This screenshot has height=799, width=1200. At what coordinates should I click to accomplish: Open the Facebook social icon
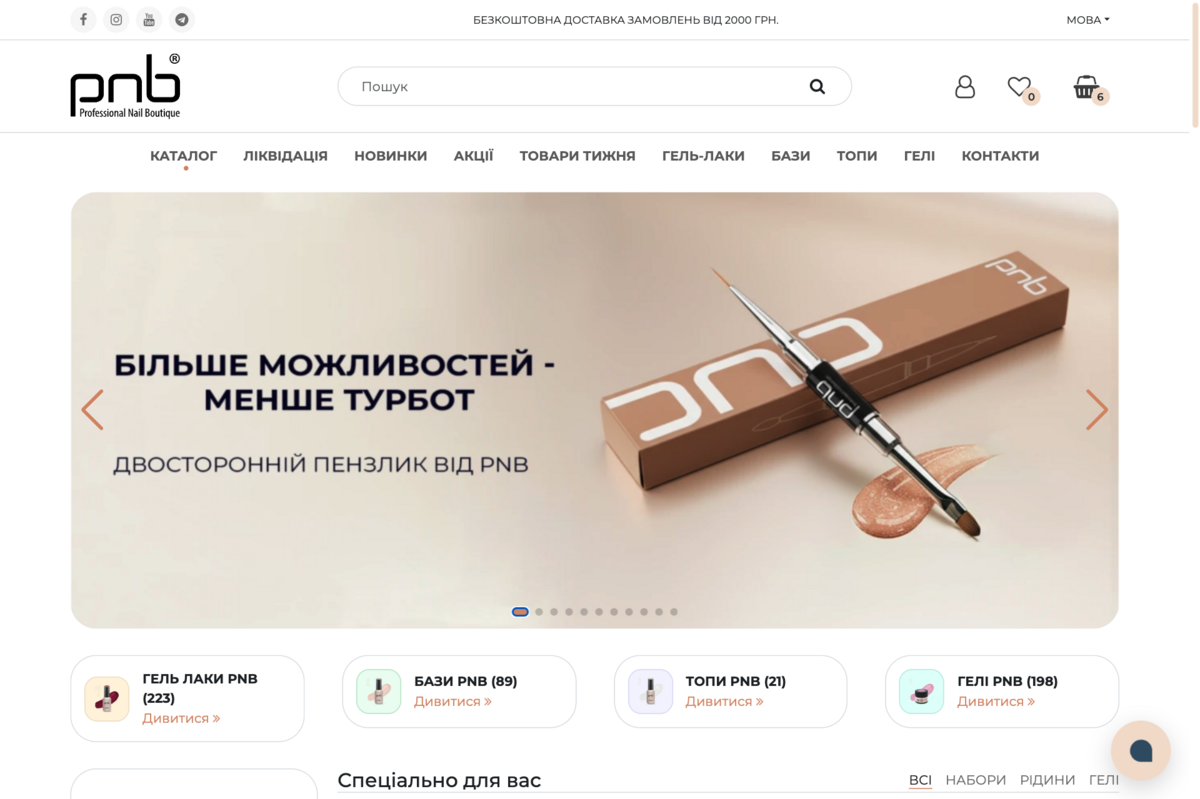83,19
